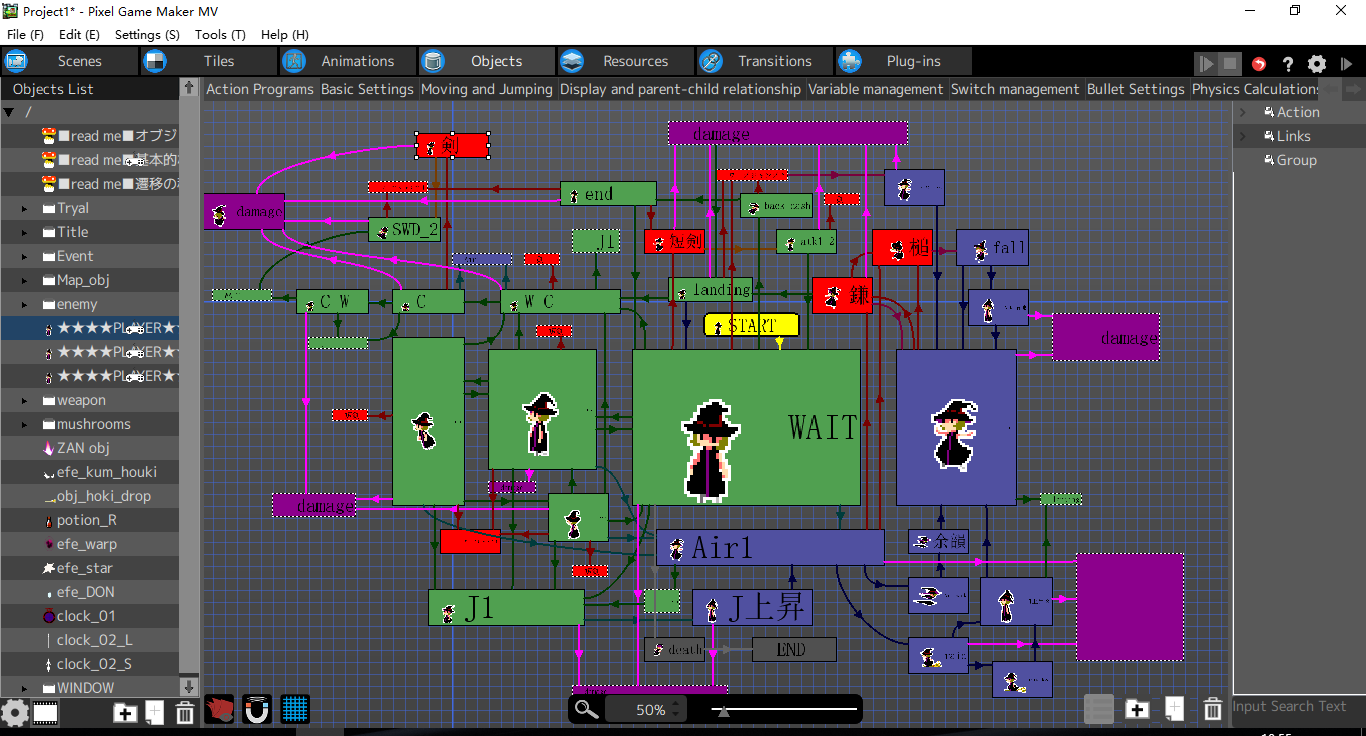1366x736 pixels.
Task: Delete selected object with trash icon
Action: click(x=185, y=712)
